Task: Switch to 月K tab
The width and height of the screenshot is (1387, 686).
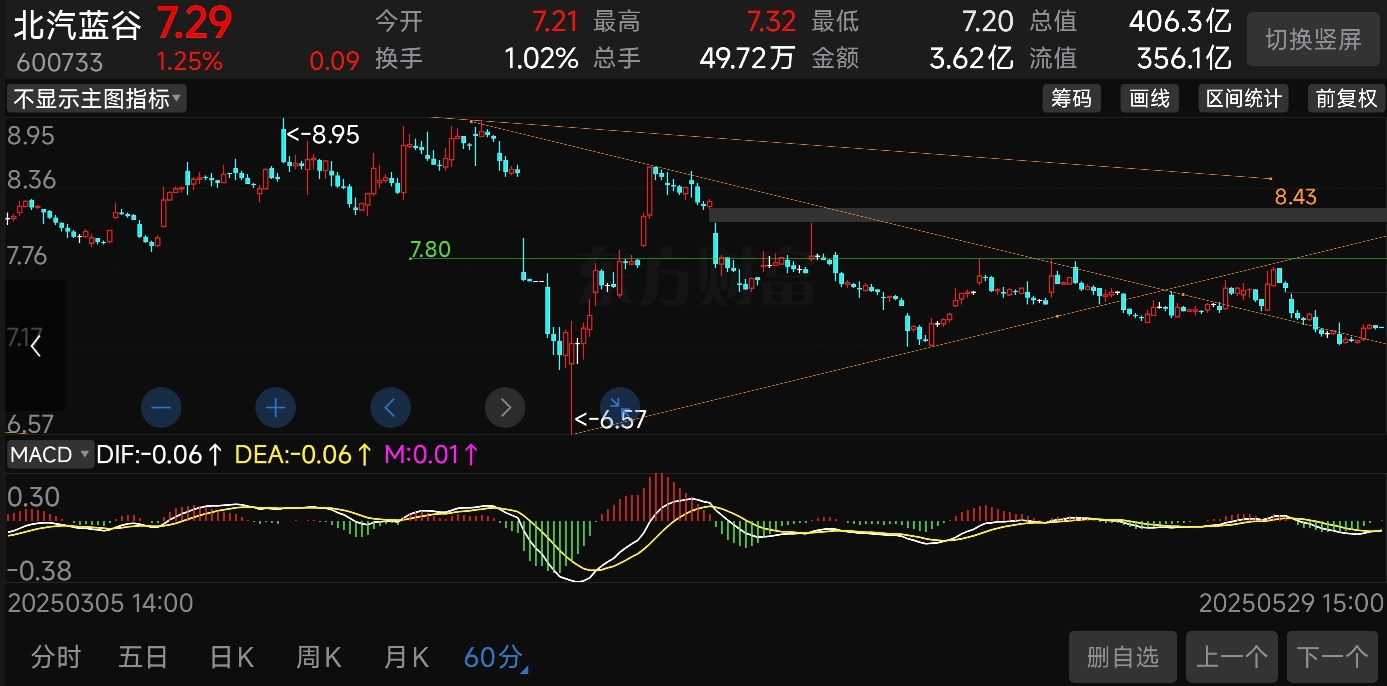Action: (406, 657)
